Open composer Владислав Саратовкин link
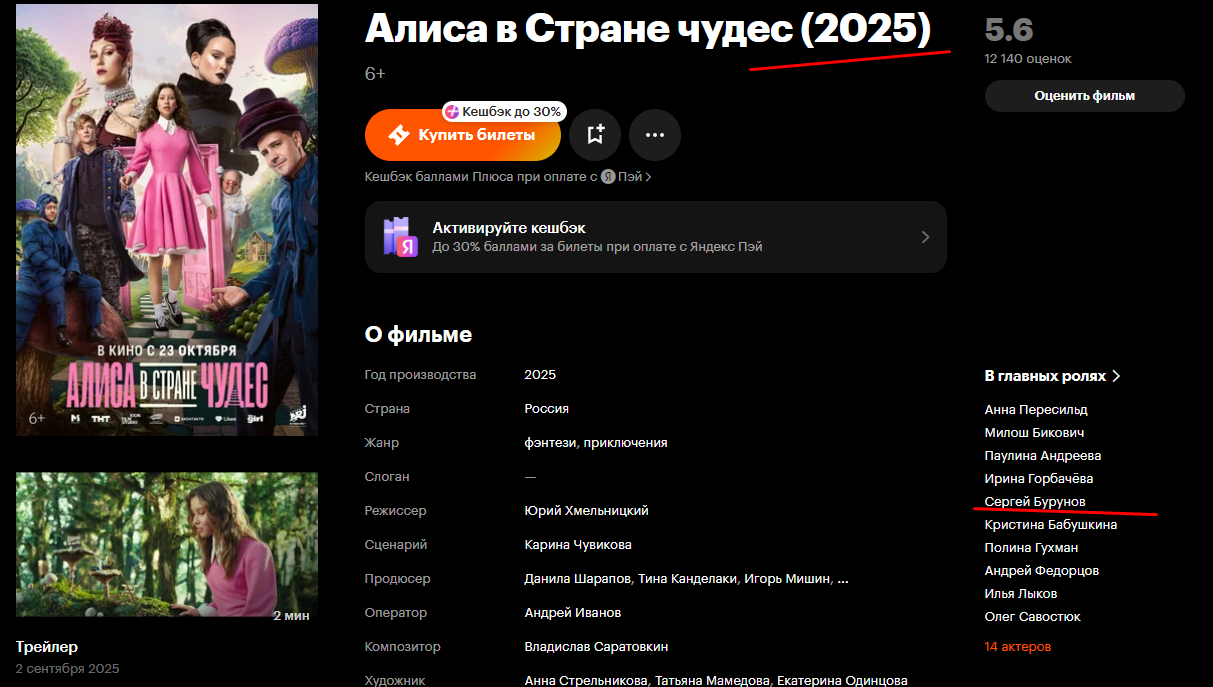Screen dimensions: 1213x687 click(x=596, y=647)
